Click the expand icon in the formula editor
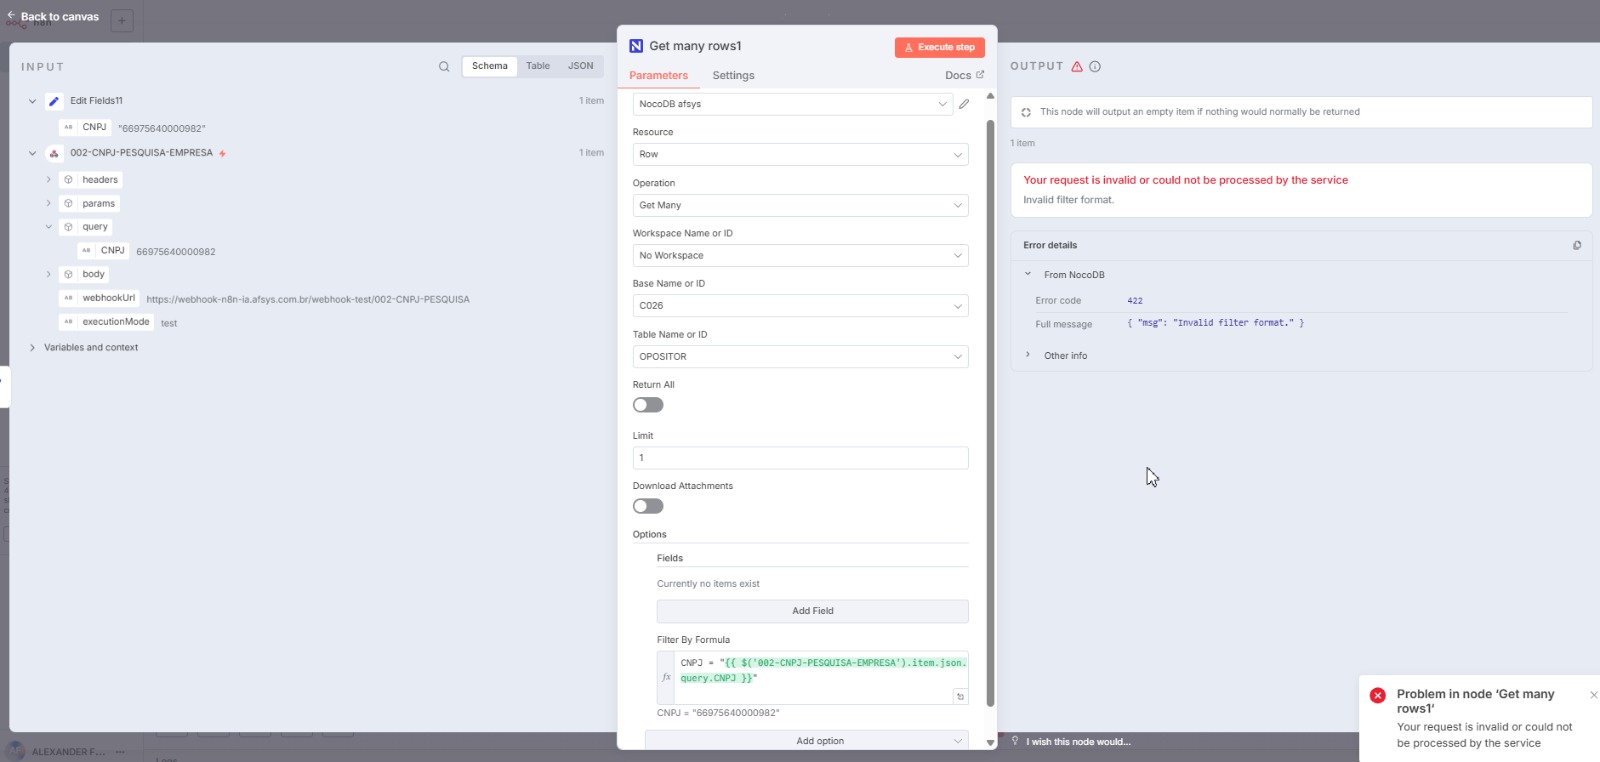The width and height of the screenshot is (1600, 762). click(x=960, y=696)
